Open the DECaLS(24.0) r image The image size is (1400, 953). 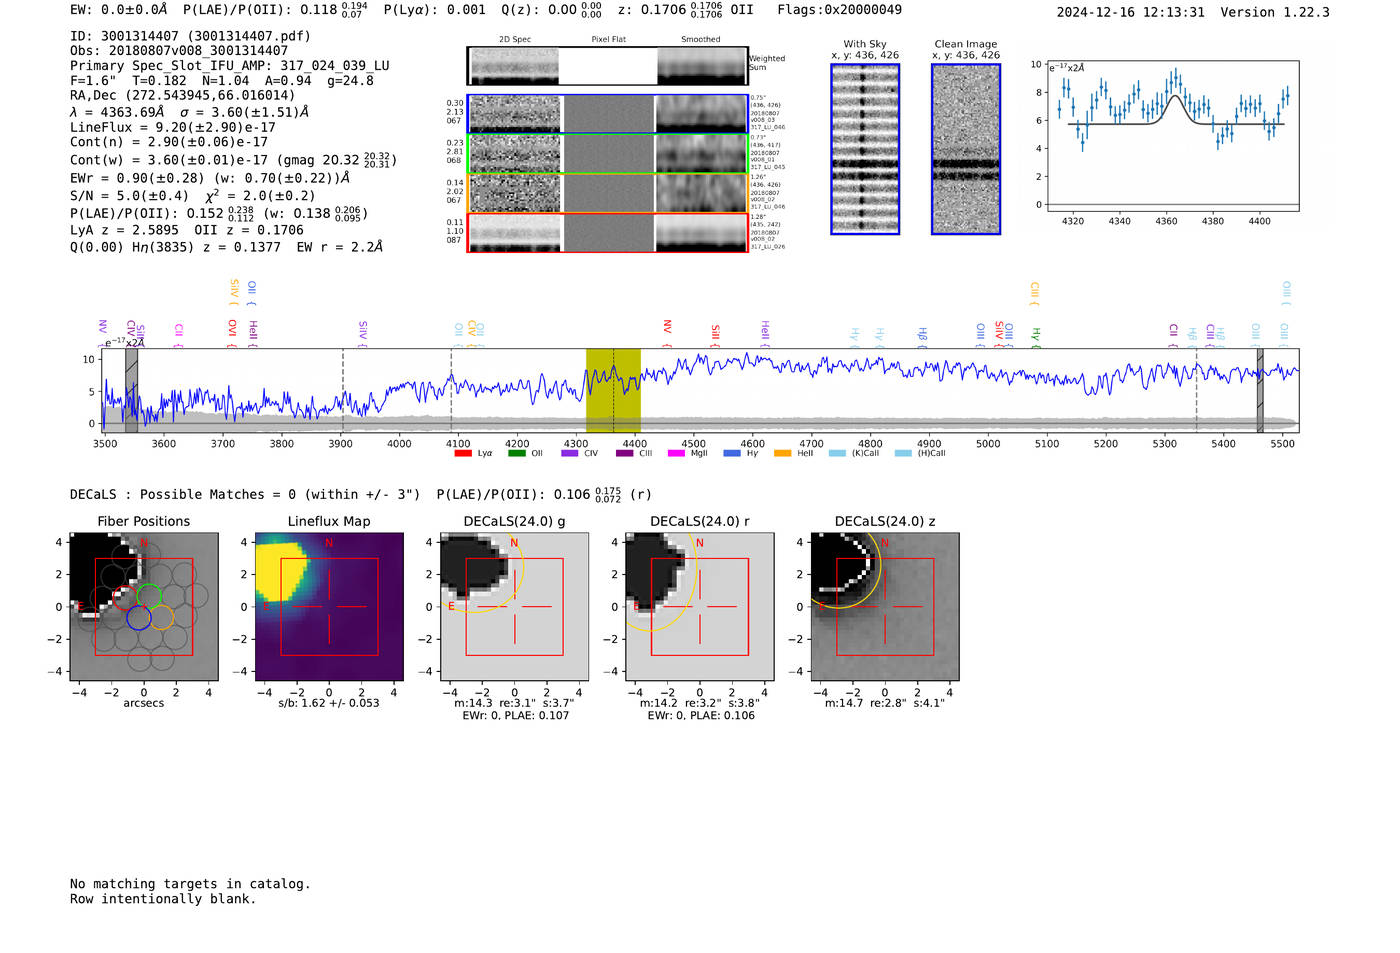[699, 606]
